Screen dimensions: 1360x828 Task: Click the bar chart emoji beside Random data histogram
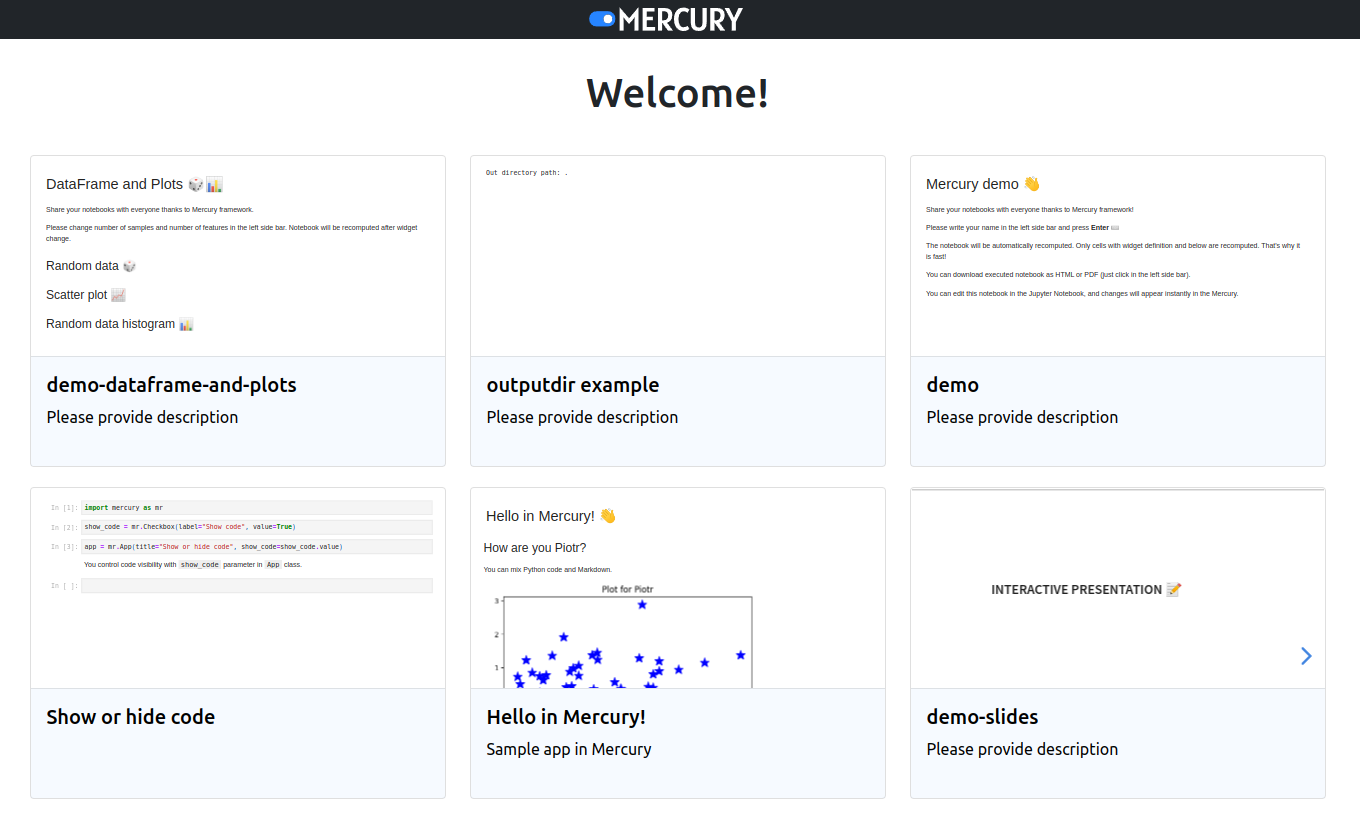pyautogui.click(x=185, y=323)
